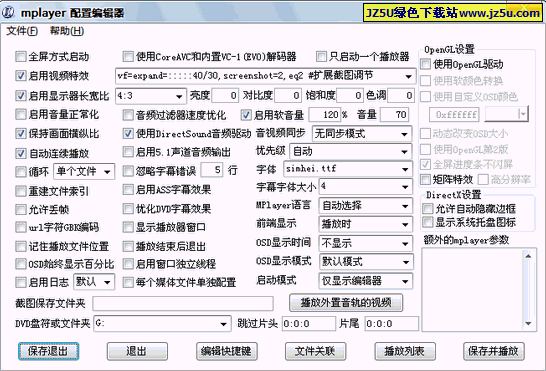The image size is (546, 371).
Task: Check 显示播放器窗口 option
Action: point(128,227)
